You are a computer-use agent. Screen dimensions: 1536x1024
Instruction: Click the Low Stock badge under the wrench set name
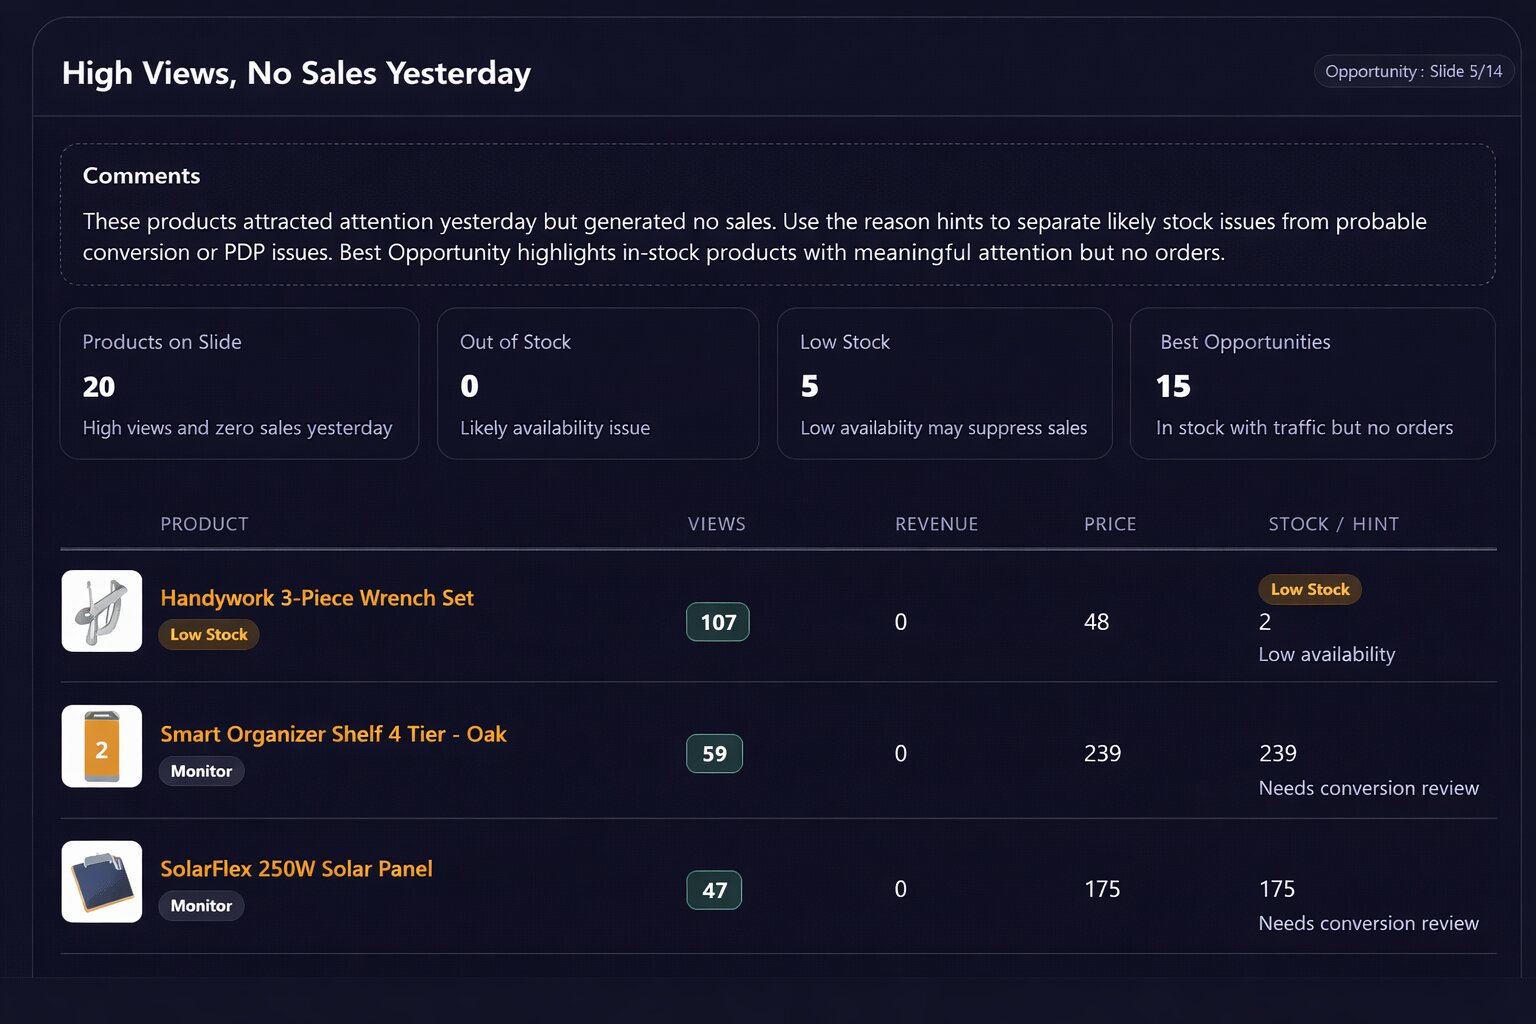(x=209, y=634)
